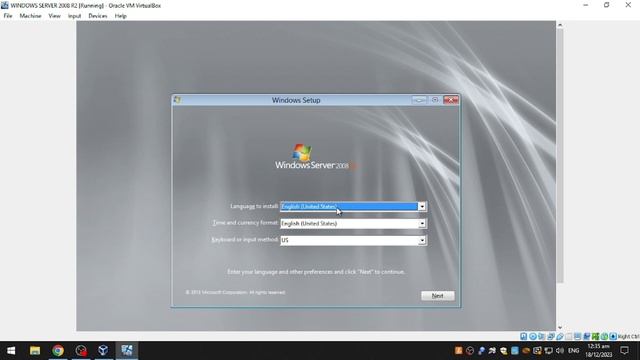The image size is (640, 360).
Task: Open the Windows Start menu
Action: coord(11,351)
